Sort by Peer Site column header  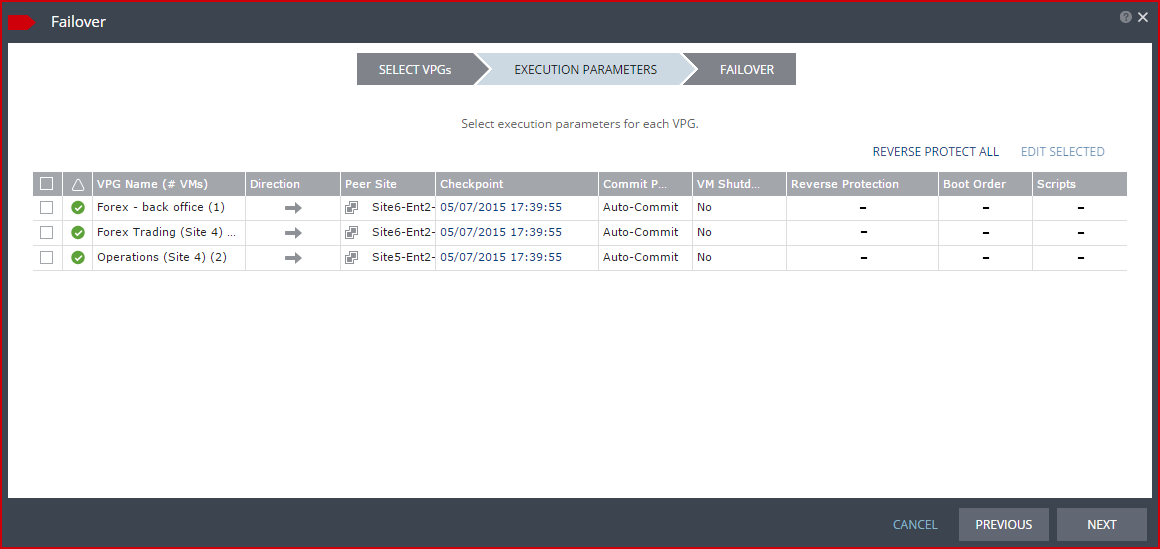click(x=388, y=184)
